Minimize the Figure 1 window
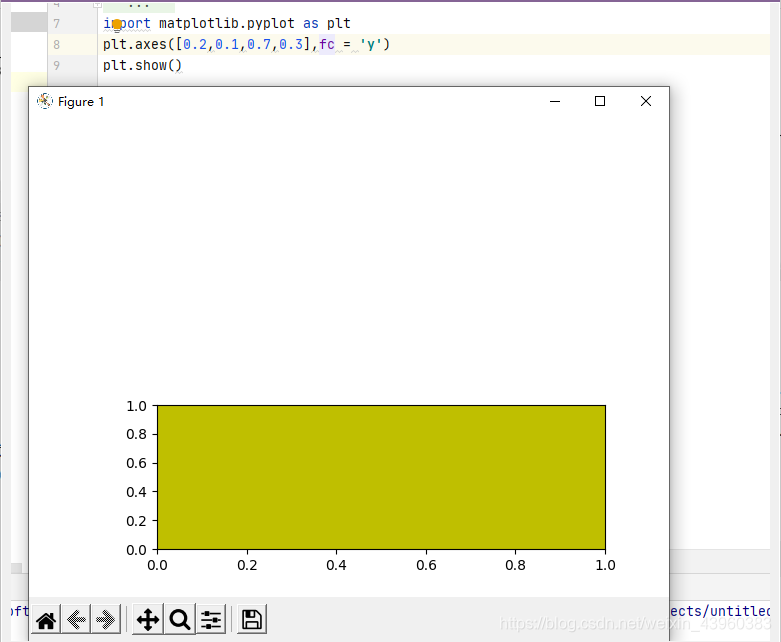Viewport: 781px width, 642px height. (555, 101)
